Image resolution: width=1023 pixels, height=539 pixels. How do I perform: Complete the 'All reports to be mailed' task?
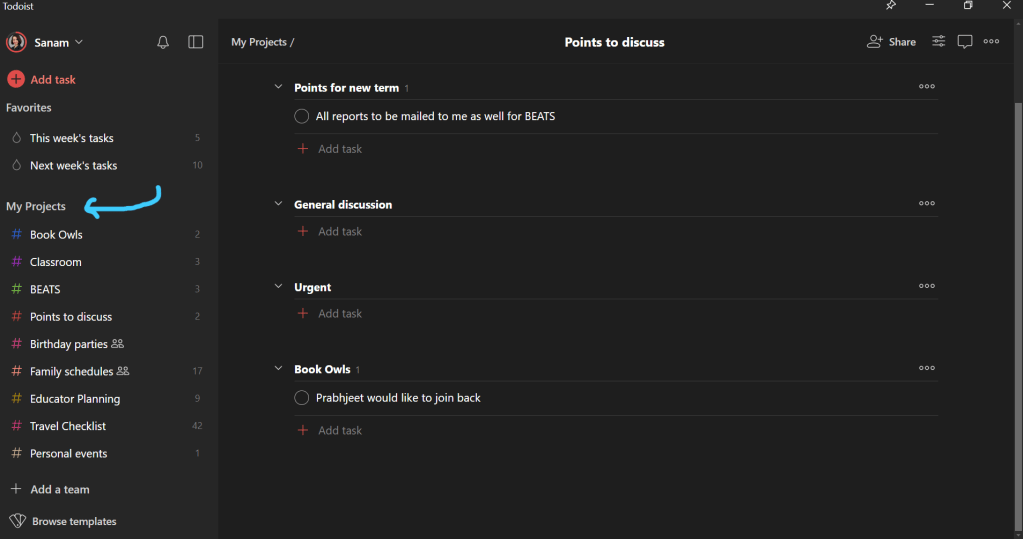click(x=302, y=116)
